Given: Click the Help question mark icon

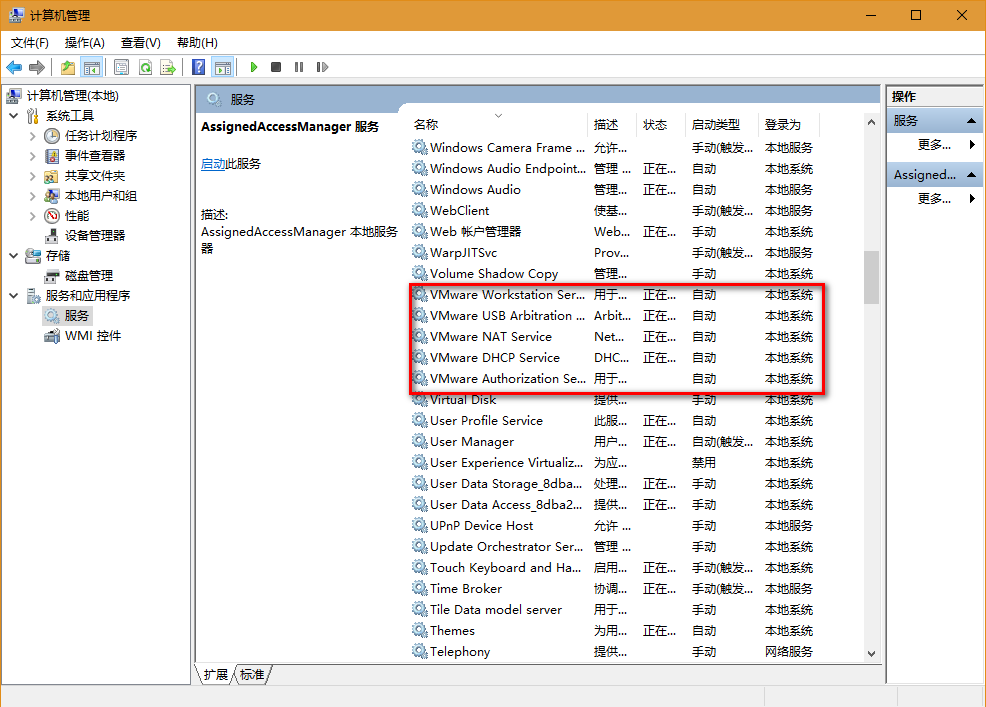Looking at the screenshot, I should [x=198, y=67].
